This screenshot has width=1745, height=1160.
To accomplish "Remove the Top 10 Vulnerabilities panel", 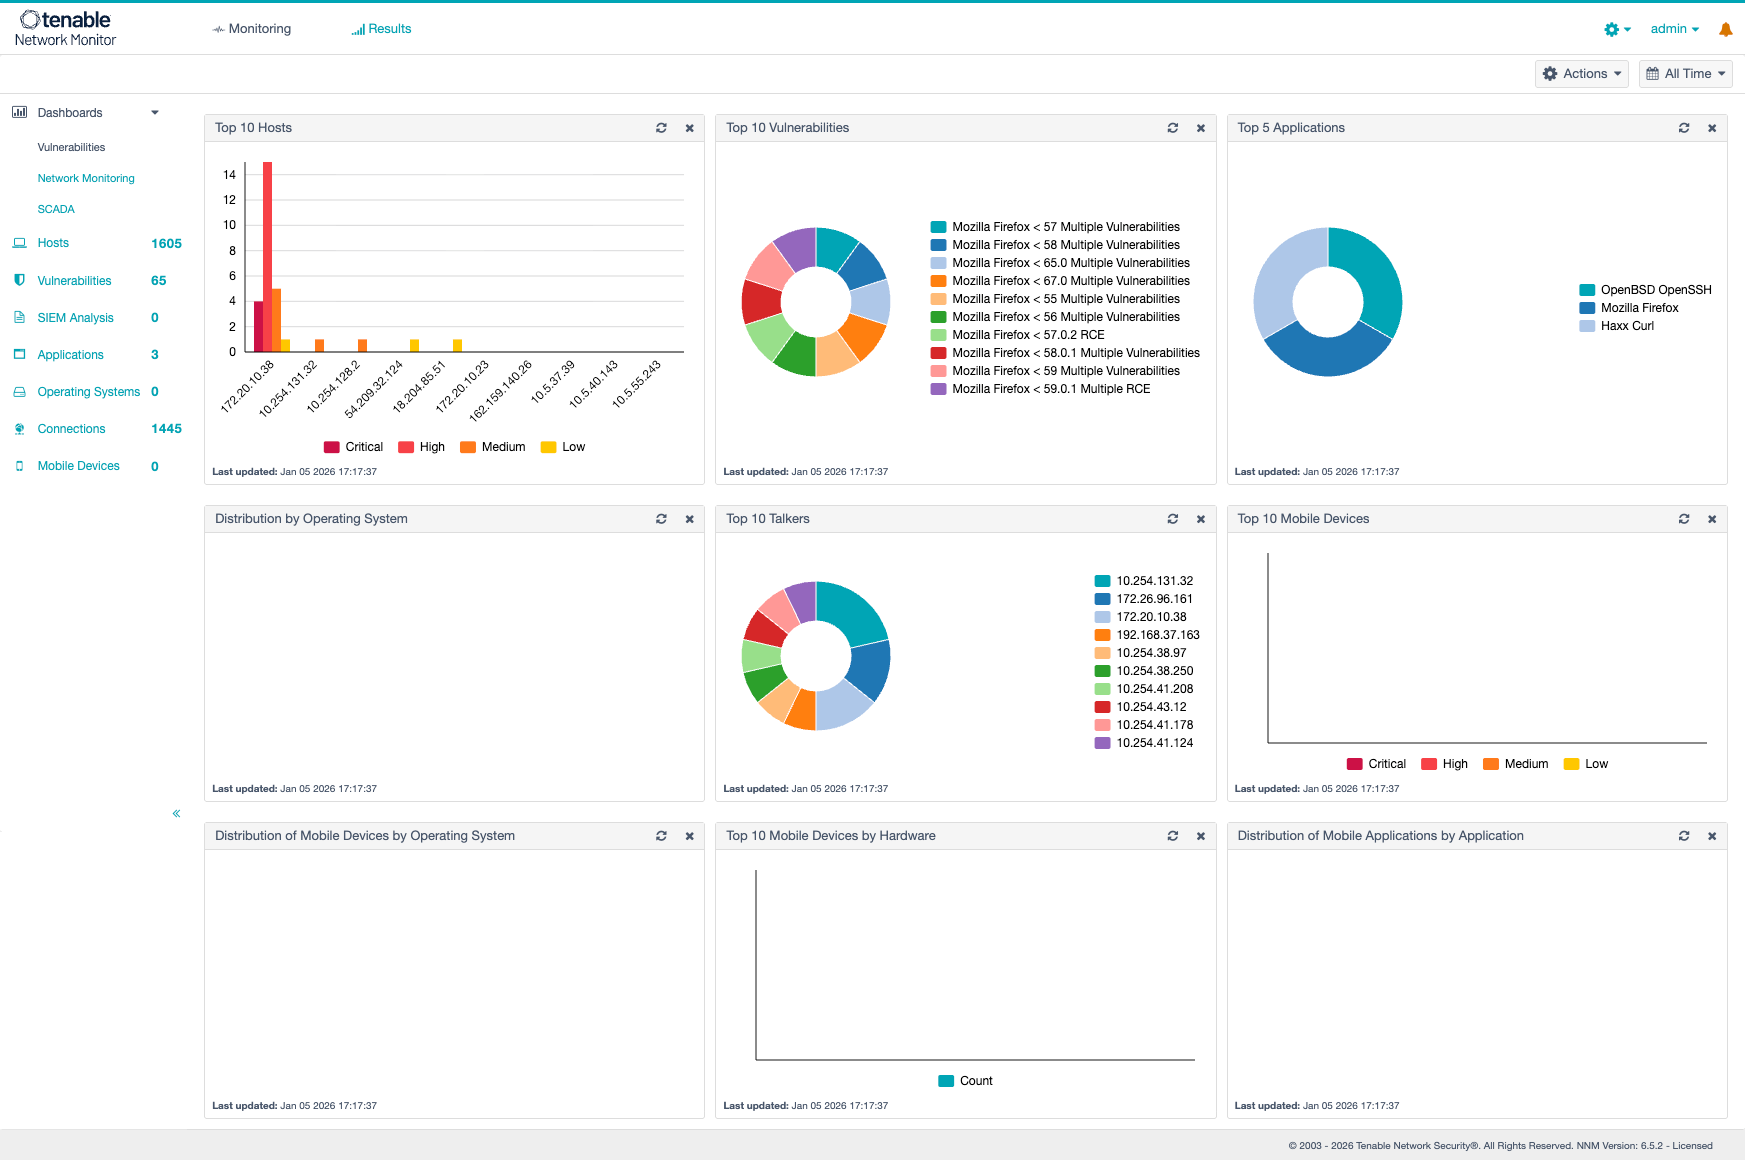I will [1201, 128].
